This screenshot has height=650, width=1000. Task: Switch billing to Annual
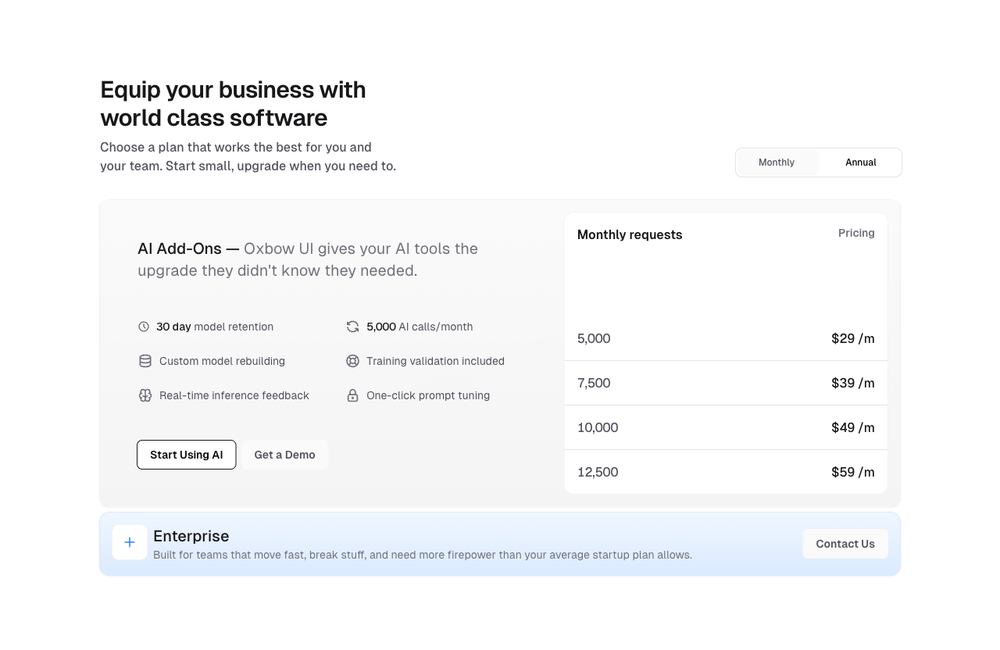click(860, 162)
